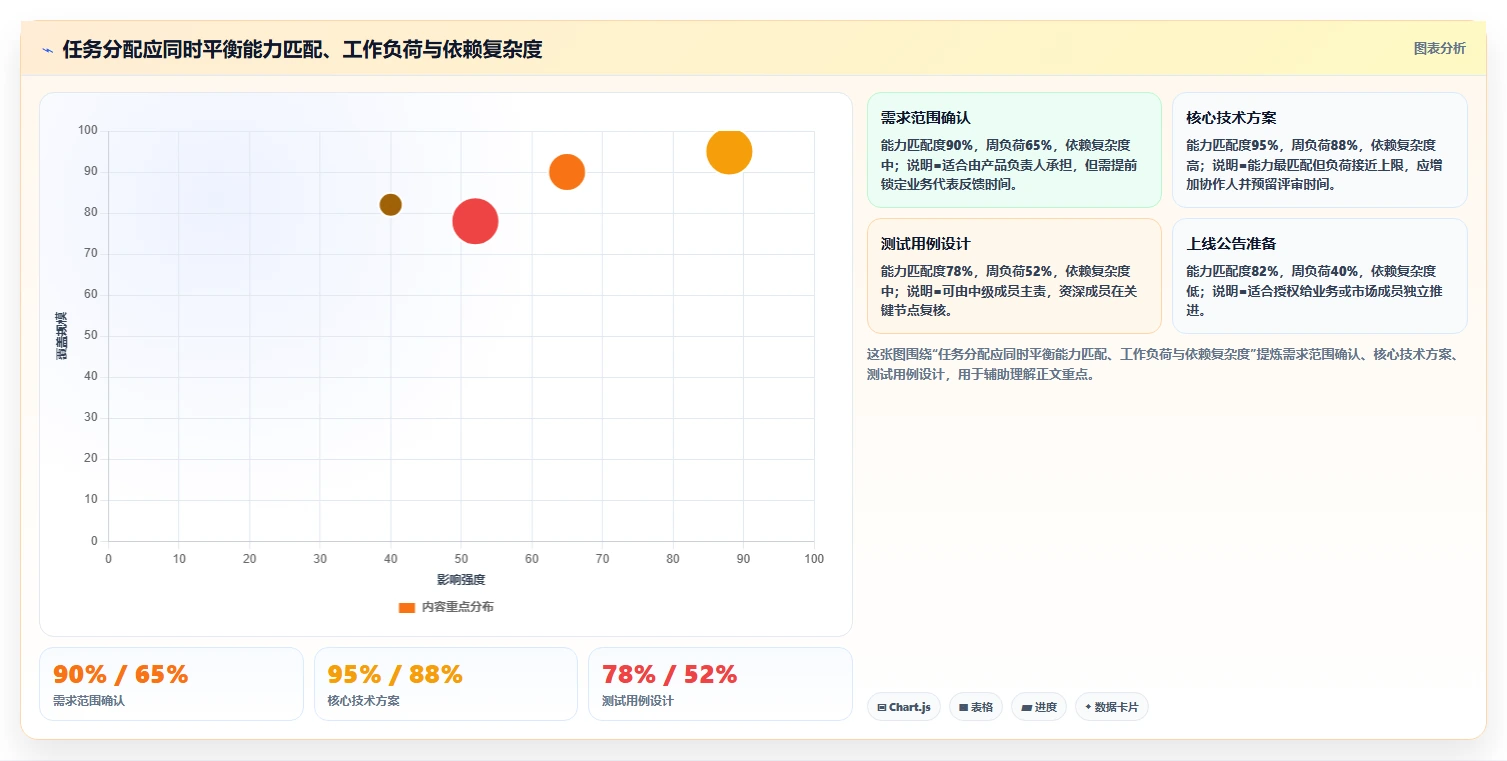Image resolution: width=1507 pixels, height=761 pixels.
Task: Click 需求范围确认 label under 90% / 65%
Action: (x=89, y=701)
